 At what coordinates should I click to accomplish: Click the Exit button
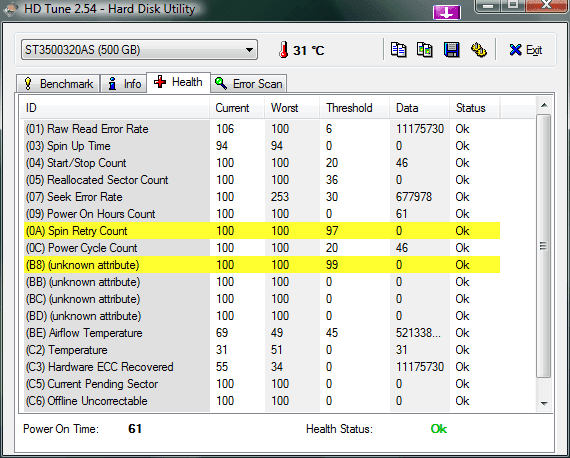pos(526,50)
